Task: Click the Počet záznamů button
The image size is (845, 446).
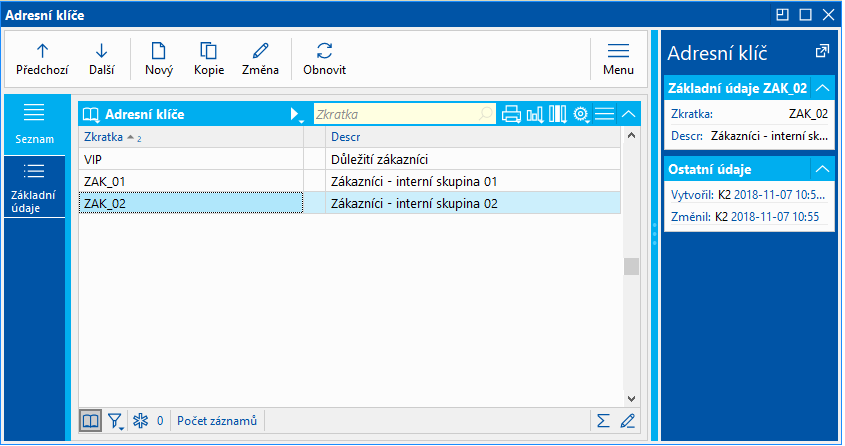Action: tap(217, 421)
